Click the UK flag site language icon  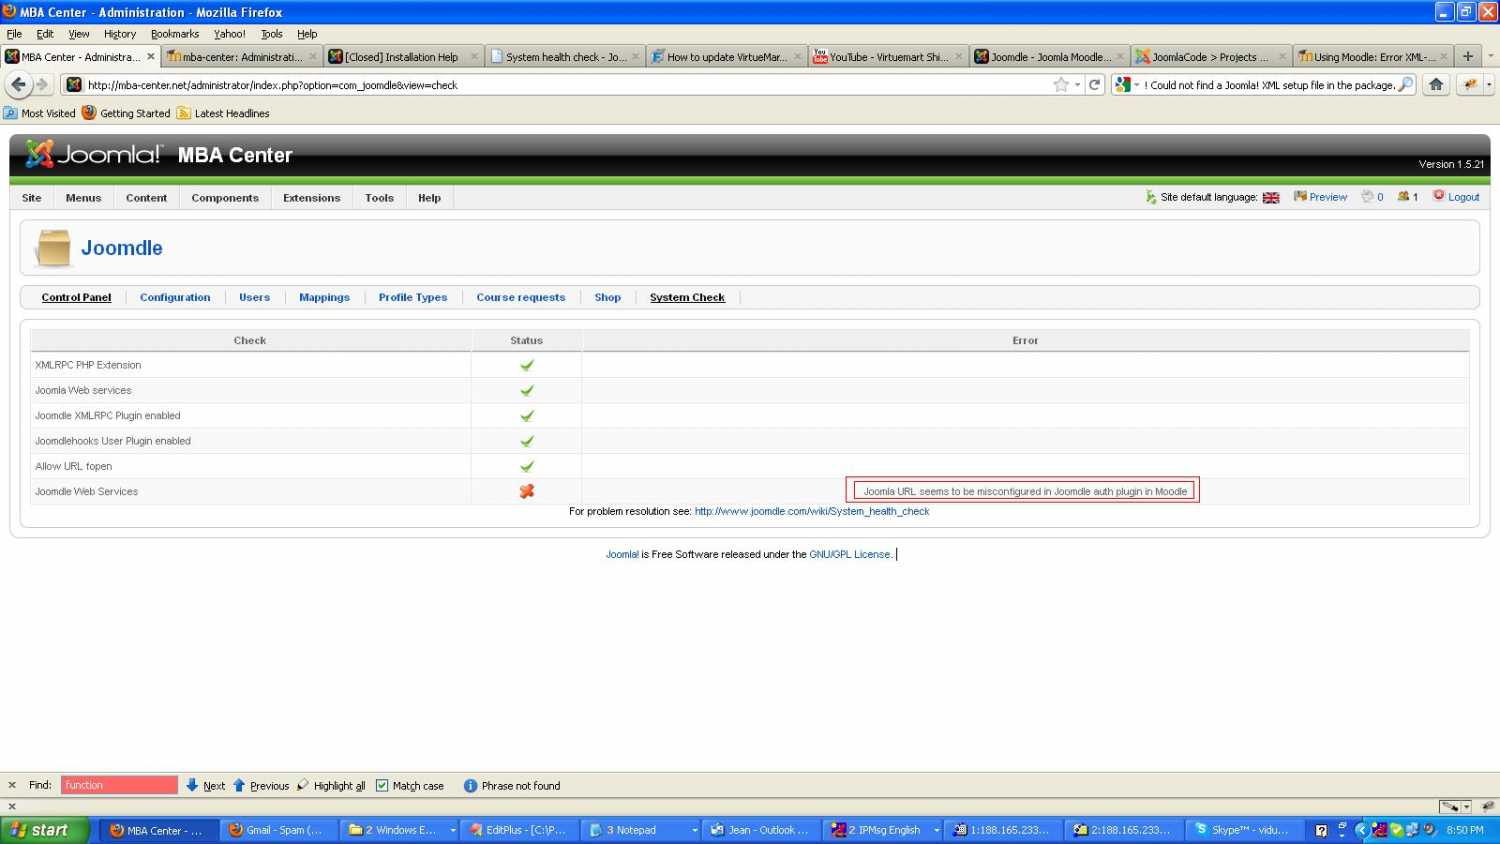(1271, 198)
